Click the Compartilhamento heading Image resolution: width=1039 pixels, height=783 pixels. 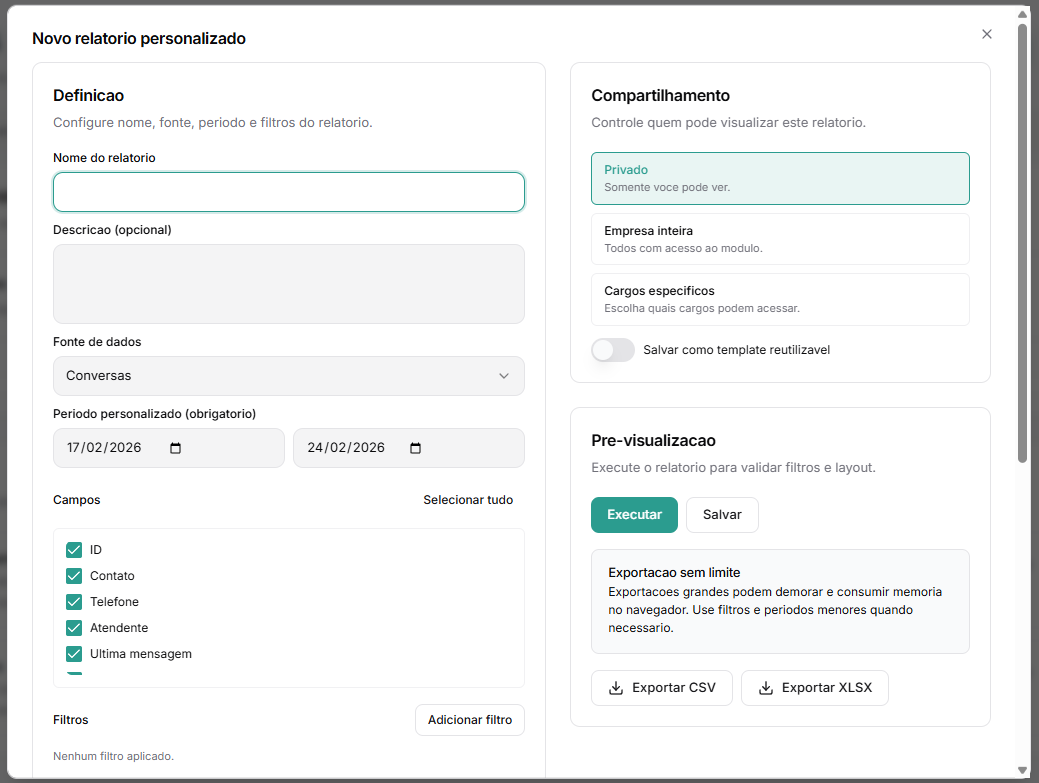tap(660, 95)
